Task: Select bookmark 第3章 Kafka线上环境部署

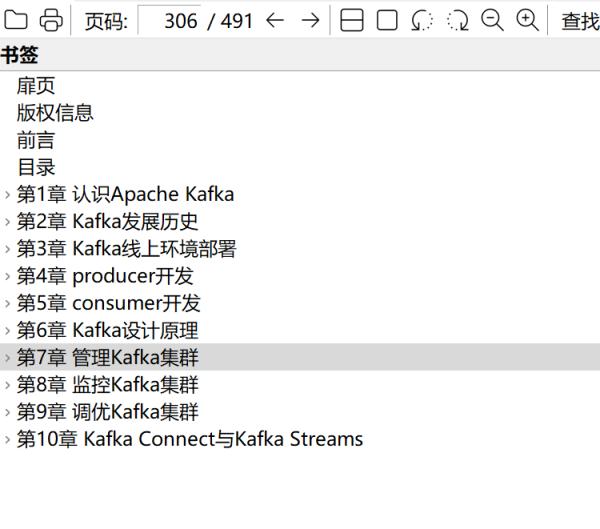Action: click(x=127, y=249)
